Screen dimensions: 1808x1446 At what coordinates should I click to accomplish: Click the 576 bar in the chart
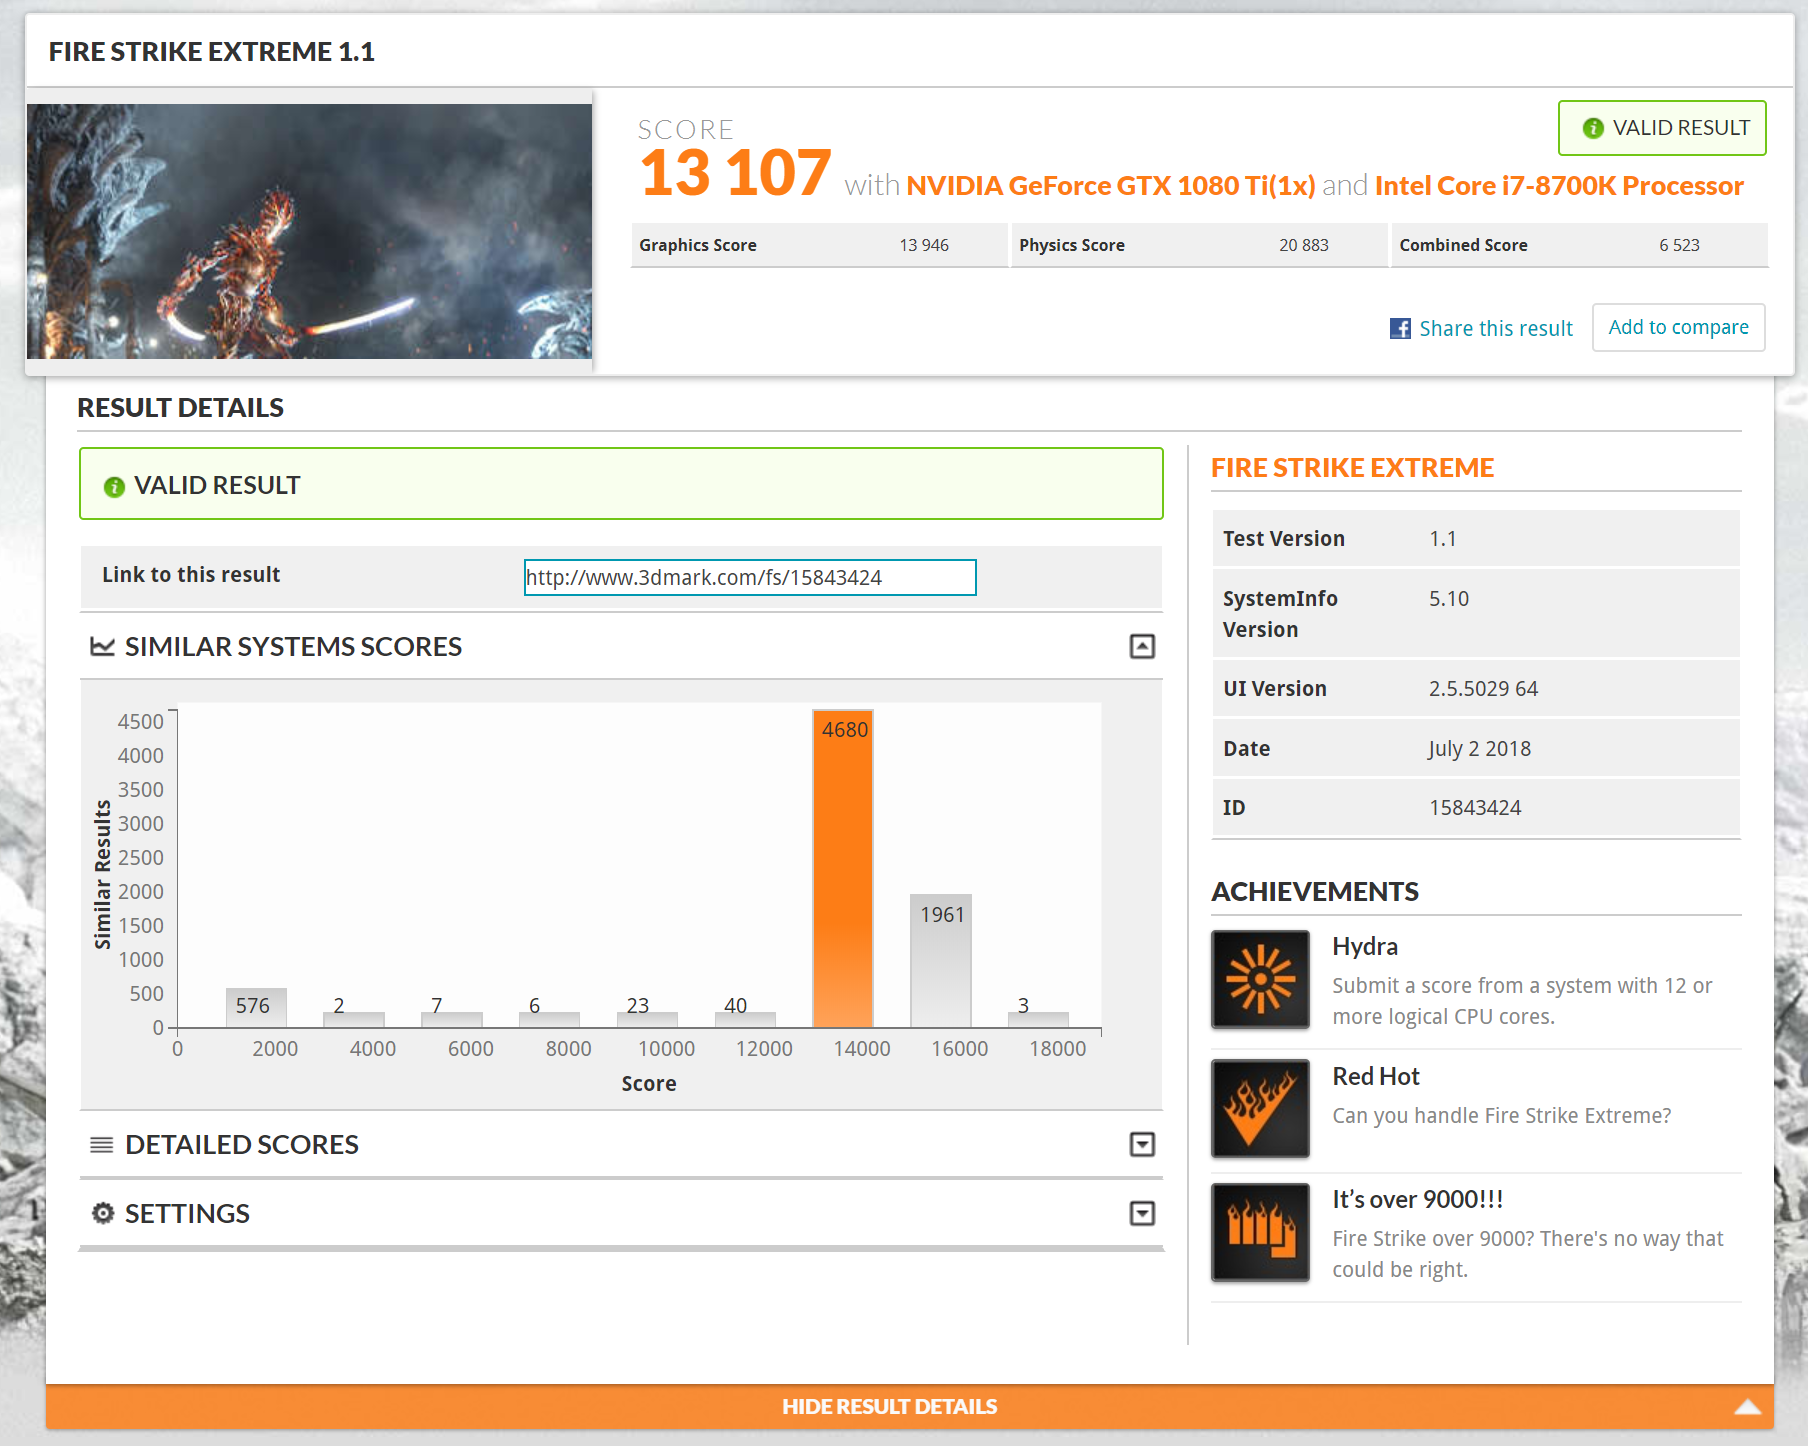[x=256, y=1007]
